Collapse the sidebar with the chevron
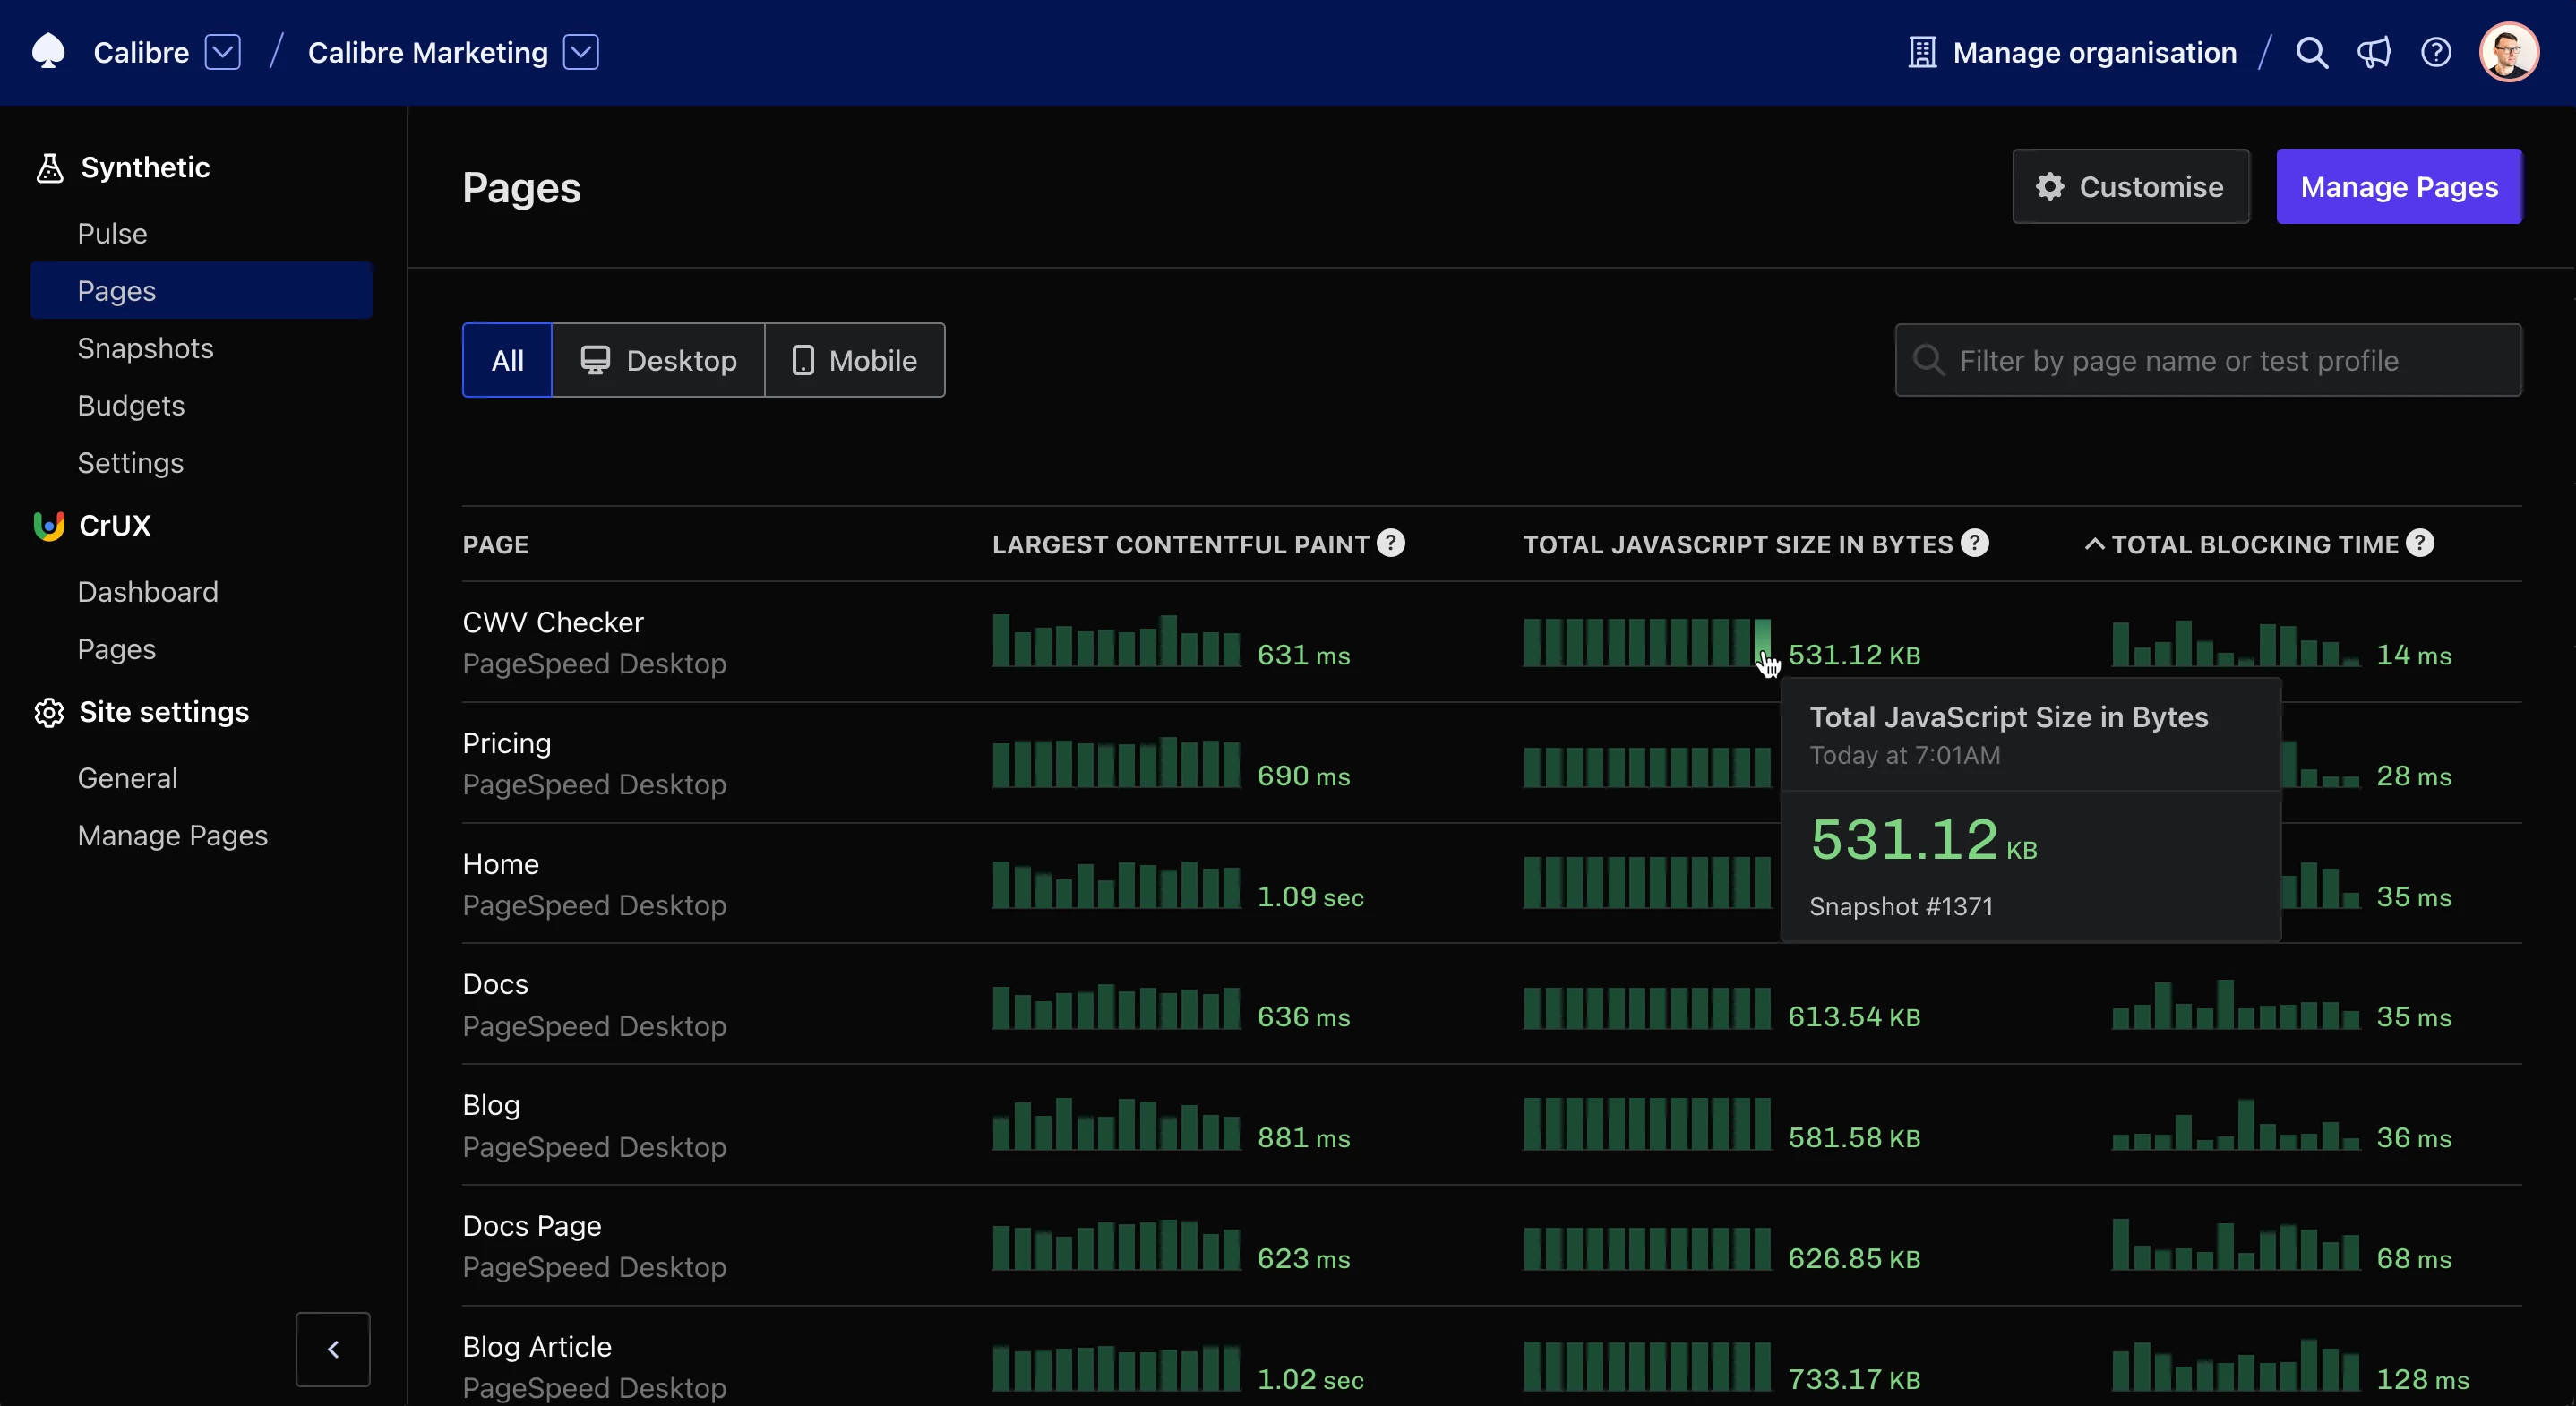 coord(332,1348)
